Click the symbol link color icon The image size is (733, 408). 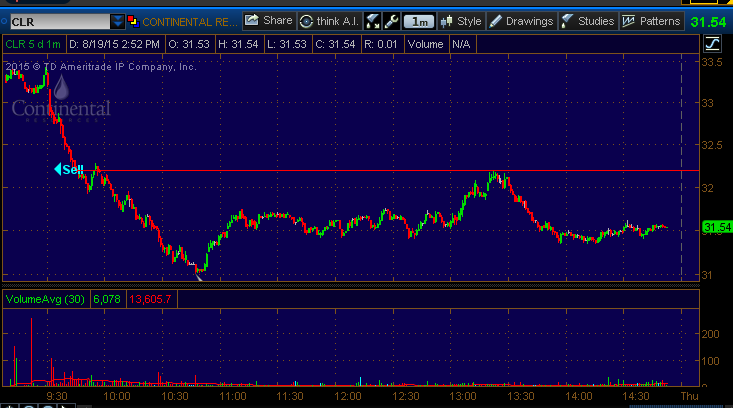pyautogui.click(x=134, y=20)
